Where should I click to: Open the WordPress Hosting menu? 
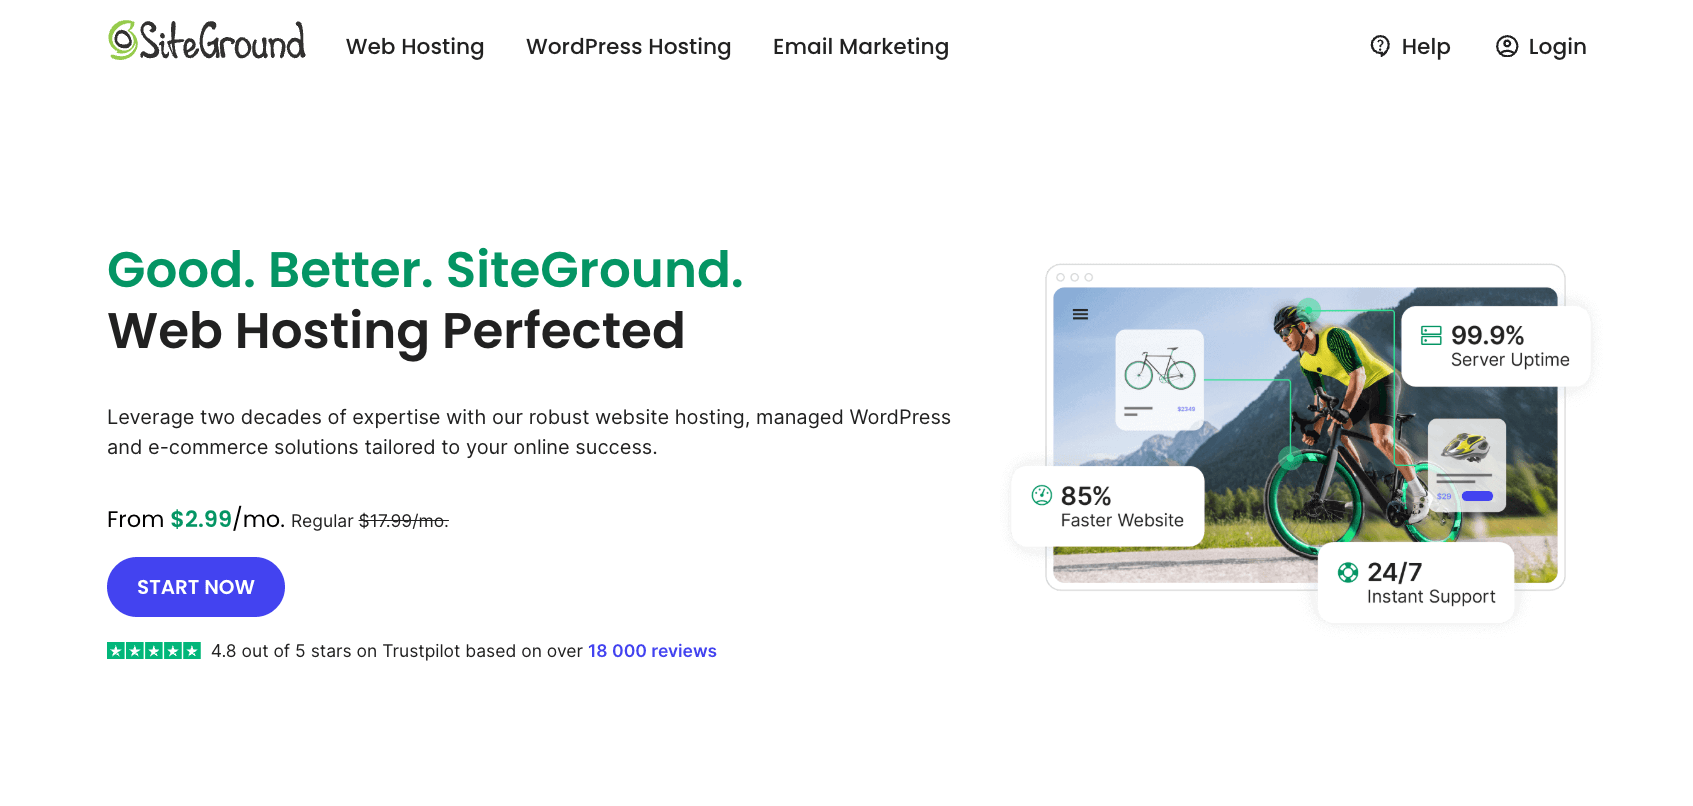[628, 46]
